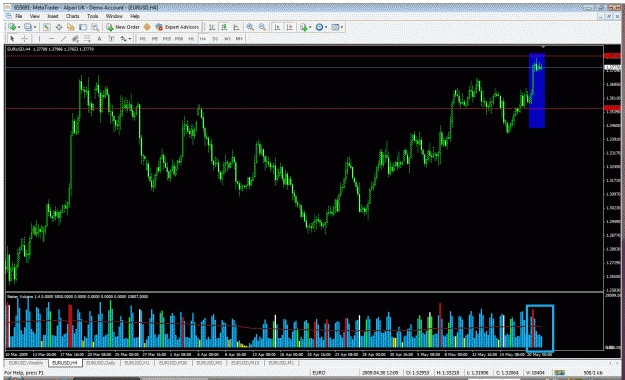
Task: Draw a horizontal line tool
Action: 51,39
